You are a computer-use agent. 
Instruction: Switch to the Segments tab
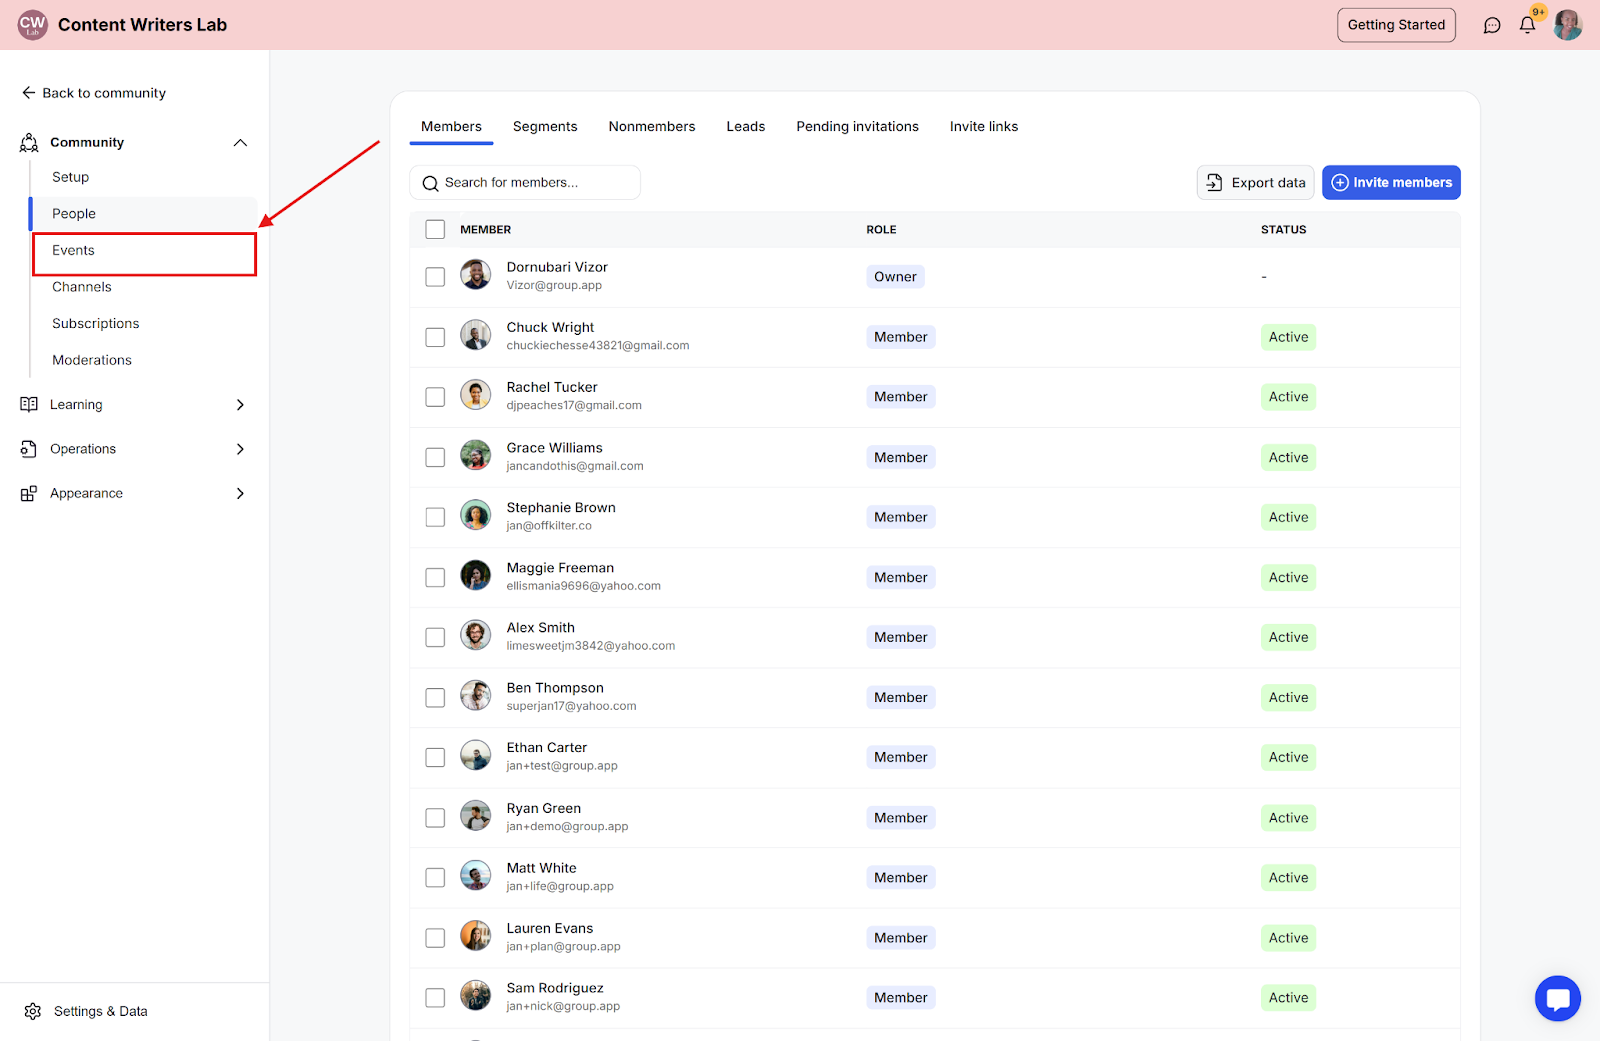pos(545,126)
